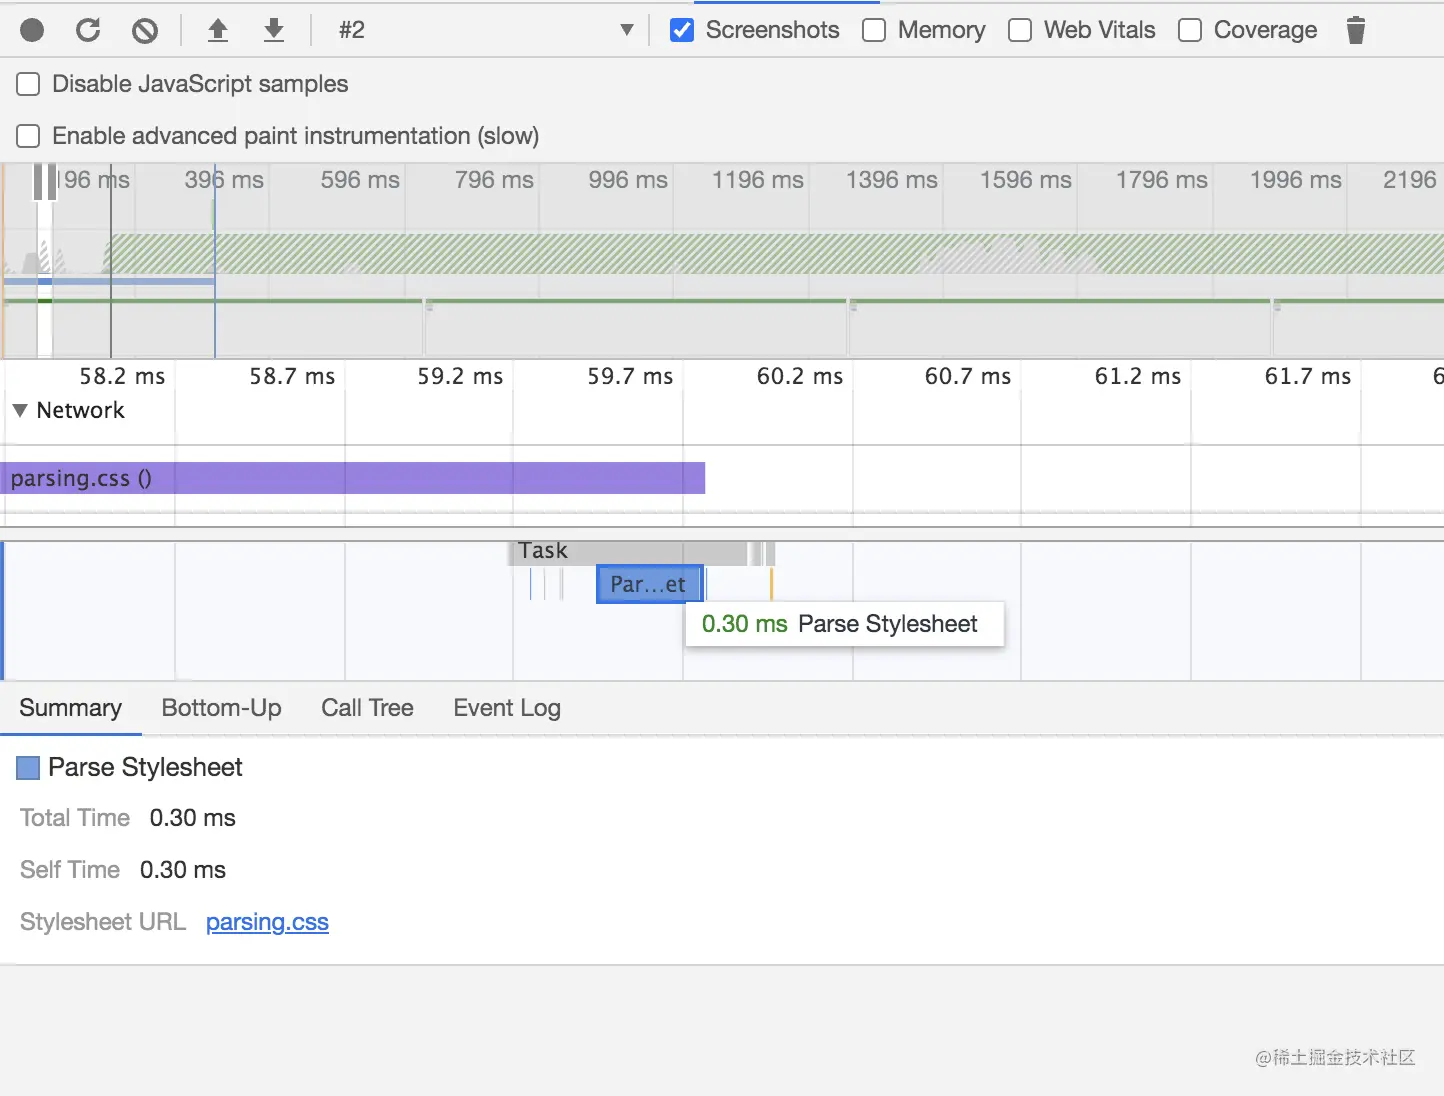This screenshot has width=1444, height=1096.
Task: Enable the Web Vitals checkbox
Action: click(1020, 30)
